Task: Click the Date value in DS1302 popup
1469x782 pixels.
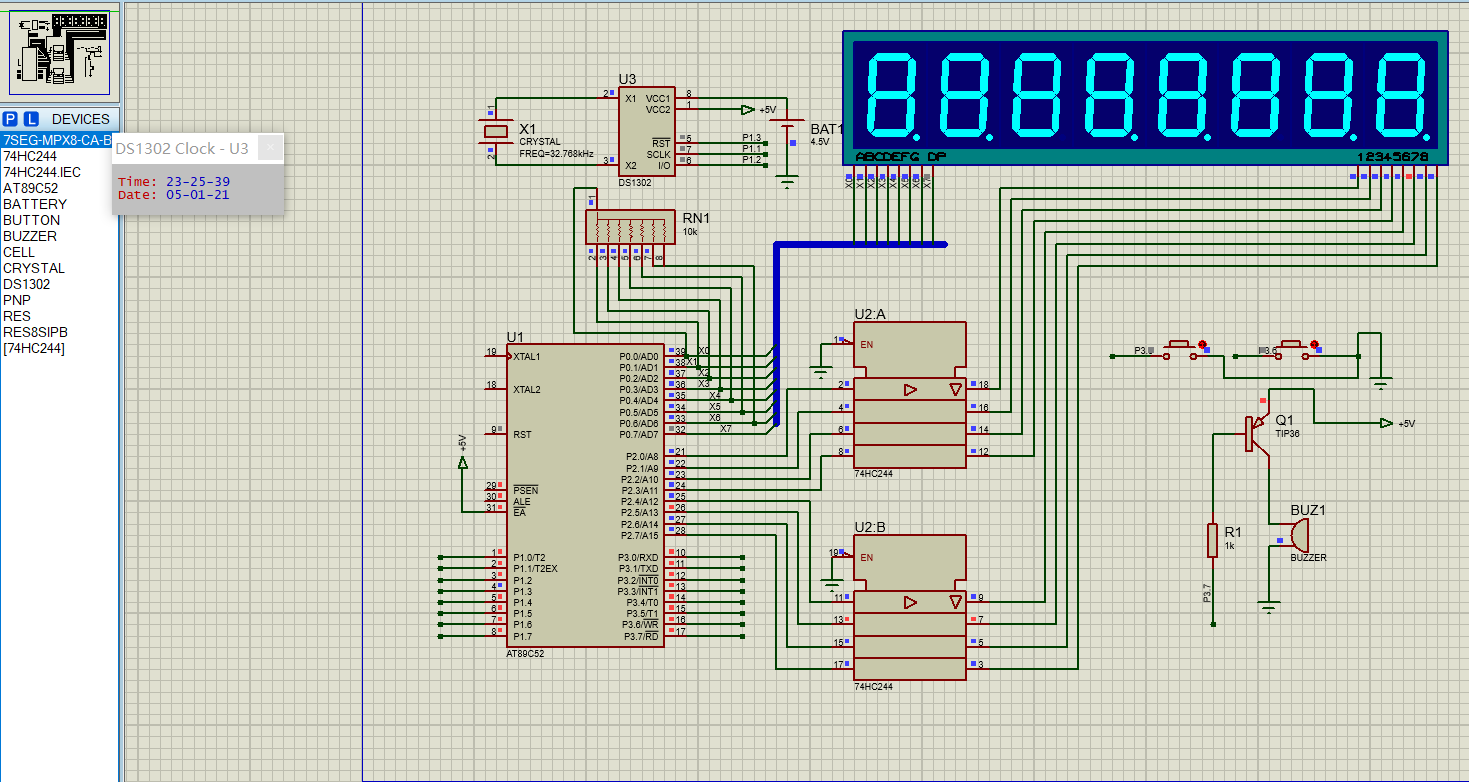Action: (198, 195)
